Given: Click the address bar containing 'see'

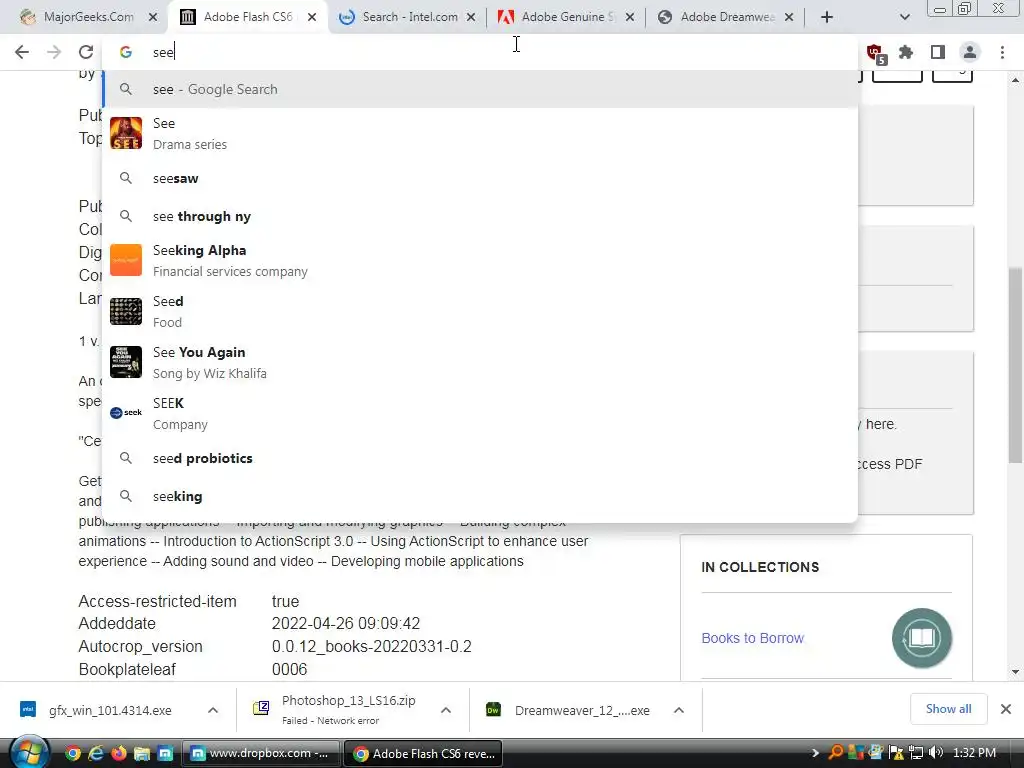Looking at the screenshot, I should [x=480, y=52].
